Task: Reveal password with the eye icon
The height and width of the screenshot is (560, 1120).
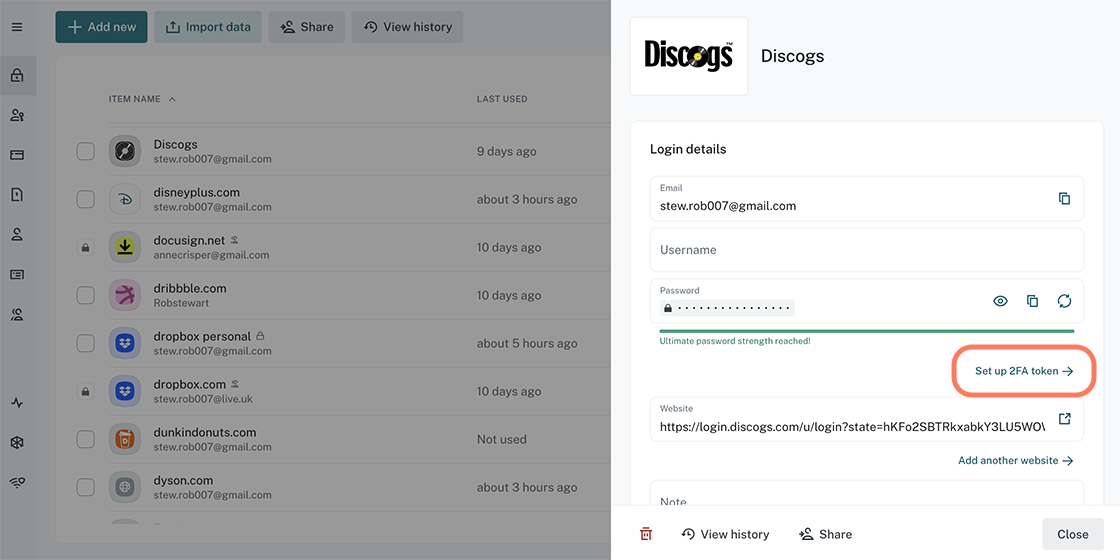Action: point(1000,301)
